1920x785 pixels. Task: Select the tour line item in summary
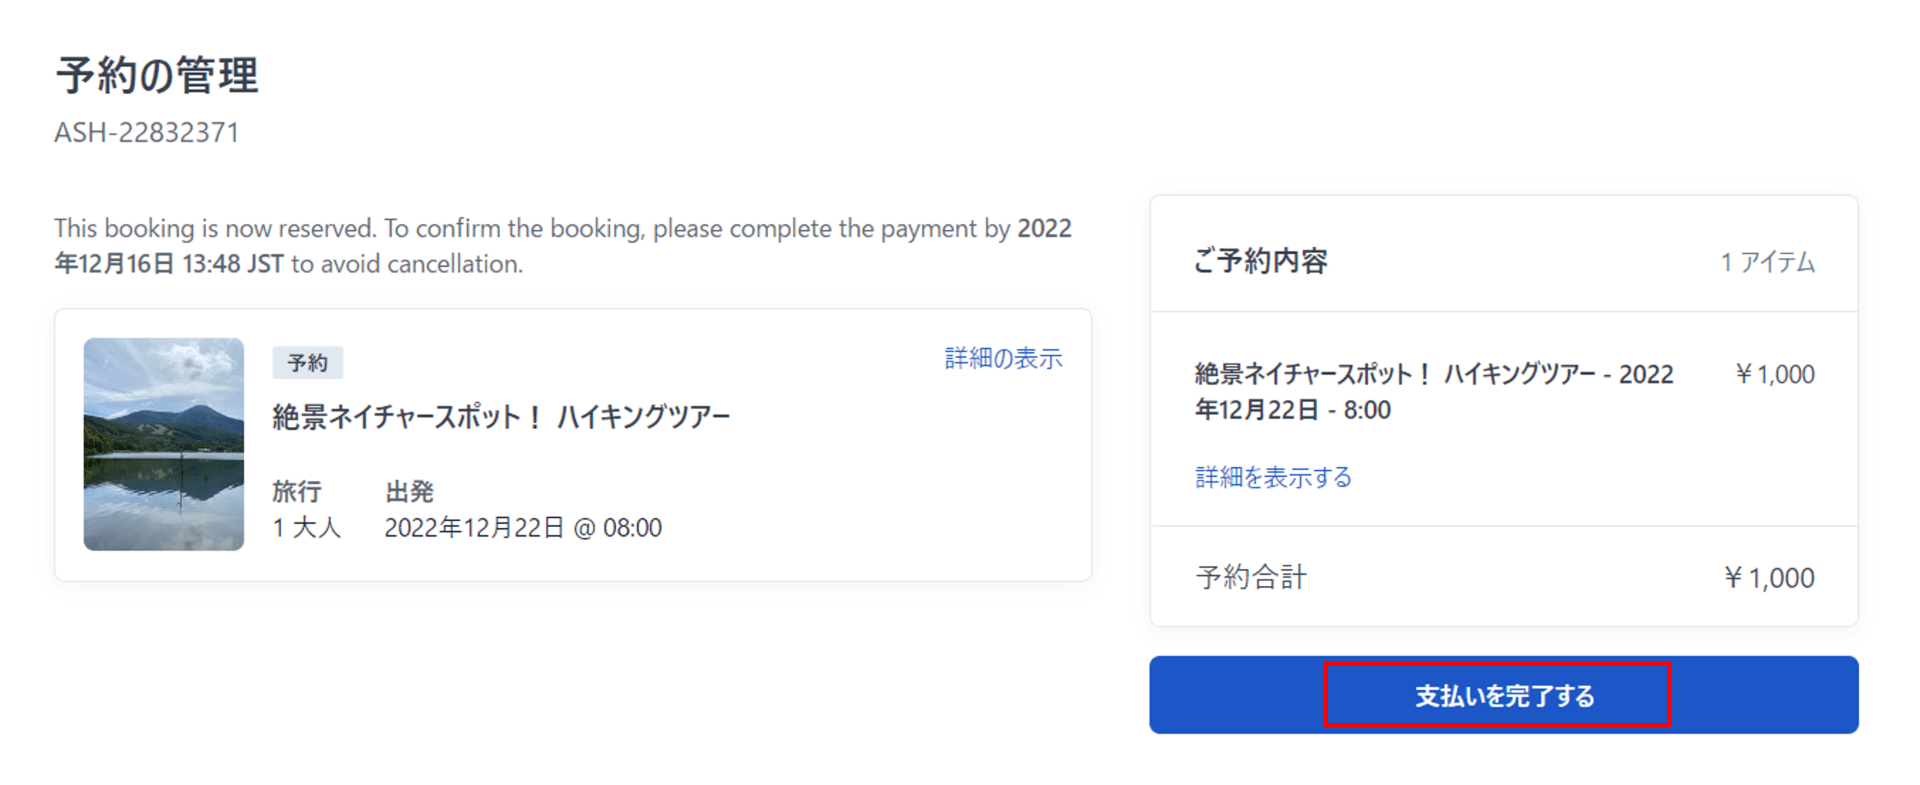1433,391
